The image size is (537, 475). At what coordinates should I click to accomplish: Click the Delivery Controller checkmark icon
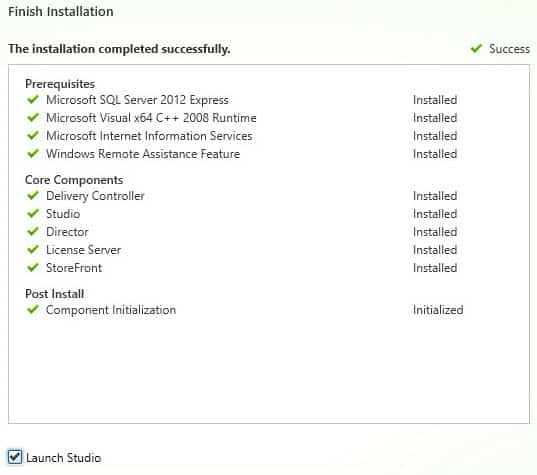(33, 196)
